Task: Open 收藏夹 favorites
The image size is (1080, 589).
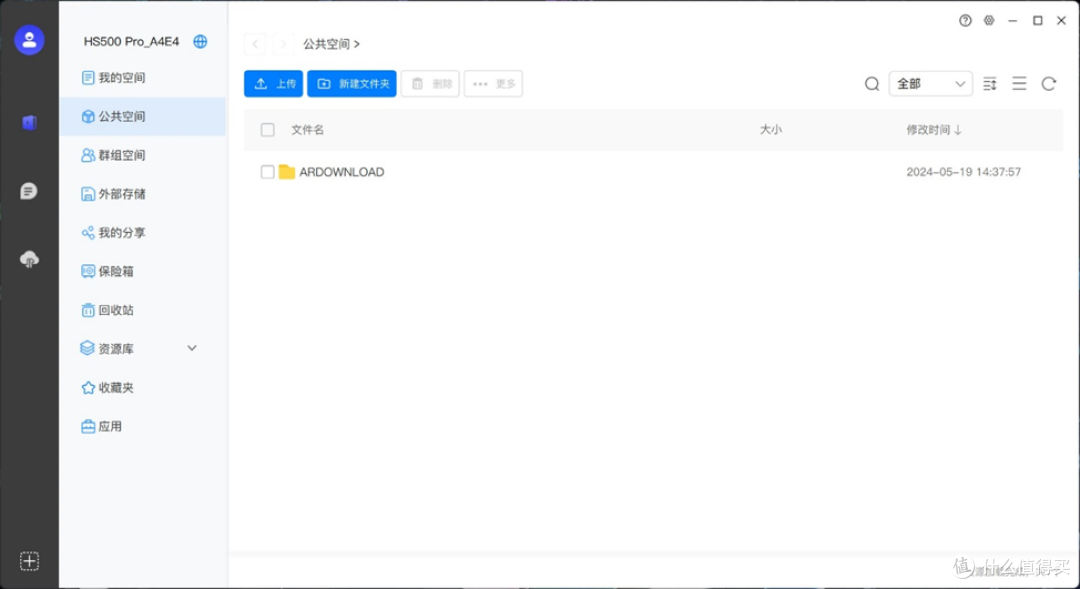Action: click(143, 388)
